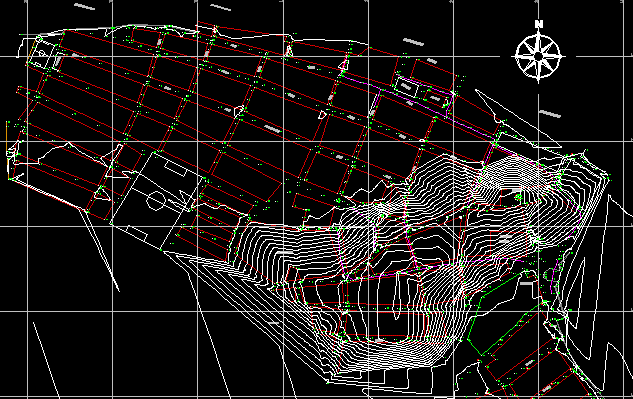The width and height of the screenshot is (633, 399).
Task: Select the grey label at top center edge
Action: (x=221, y=7)
